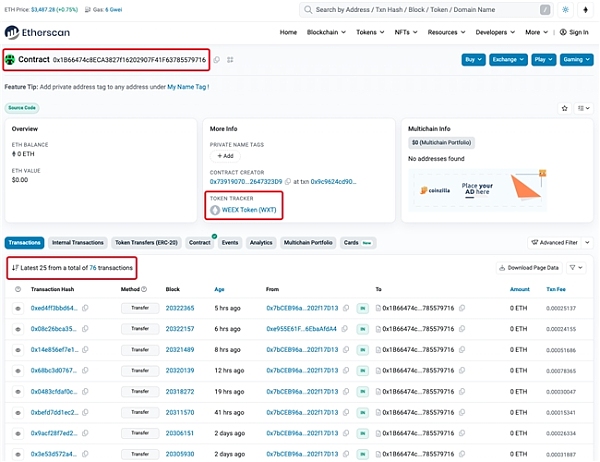
Task: Show the contract address QR code
Action: 230,60
